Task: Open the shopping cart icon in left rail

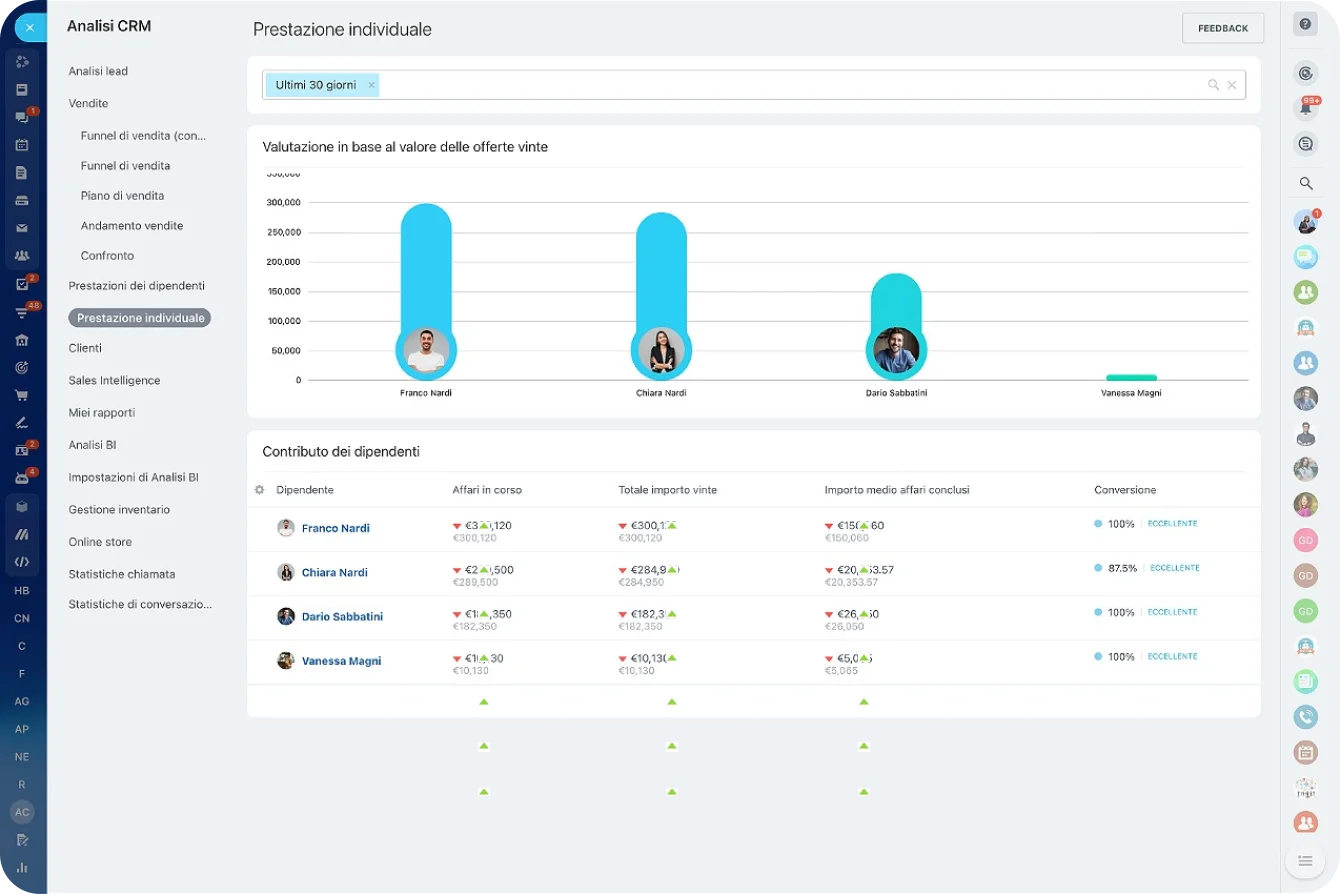Action: coord(22,395)
